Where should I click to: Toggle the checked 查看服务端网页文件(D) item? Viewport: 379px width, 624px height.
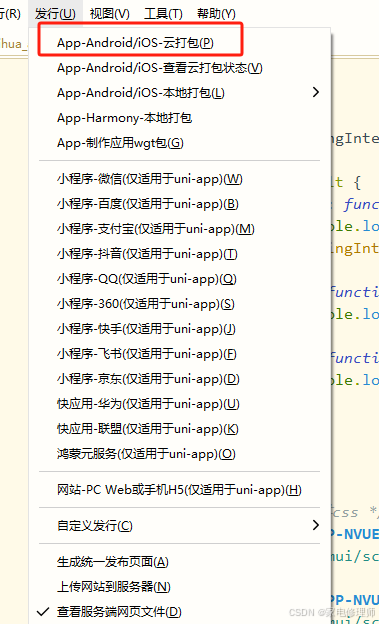119,612
